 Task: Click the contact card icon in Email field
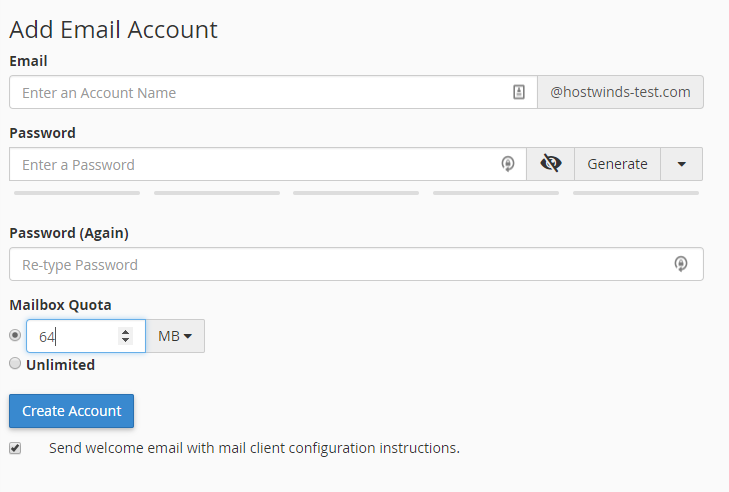(518, 92)
